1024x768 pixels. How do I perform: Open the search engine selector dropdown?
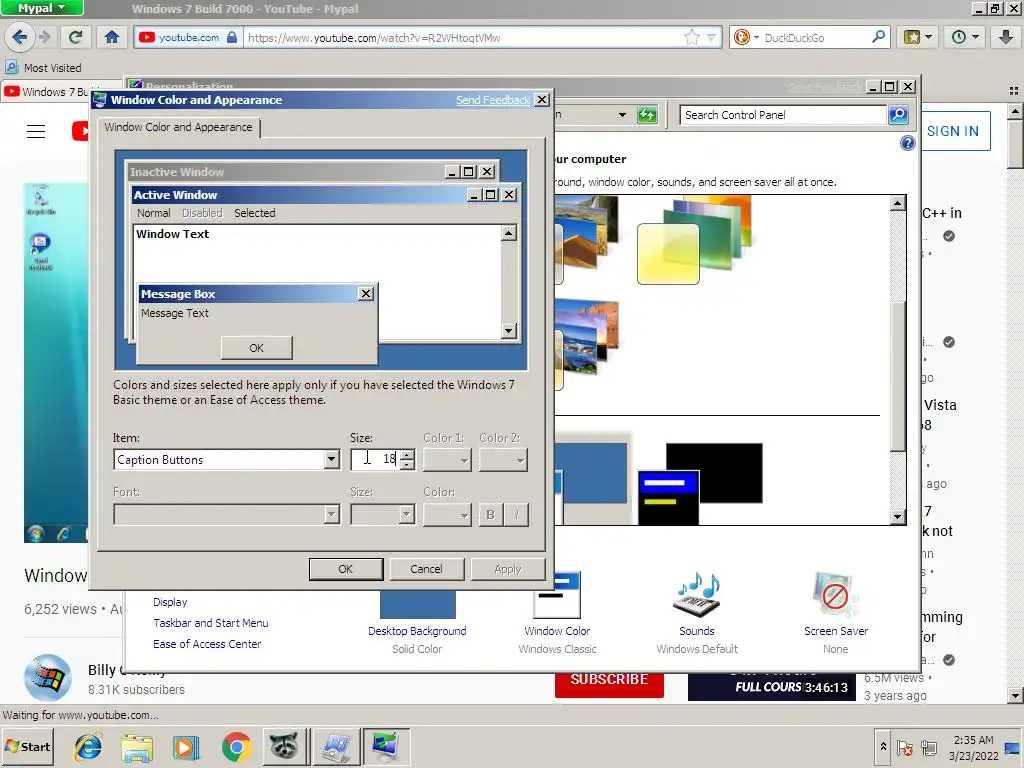click(746, 37)
